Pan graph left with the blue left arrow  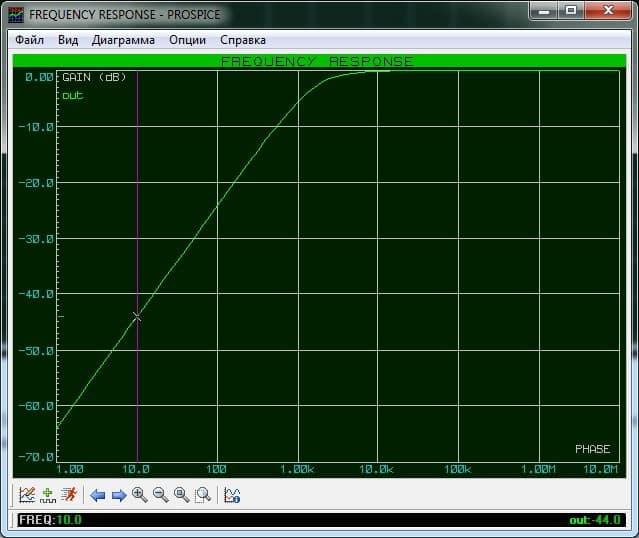[97, 495]
